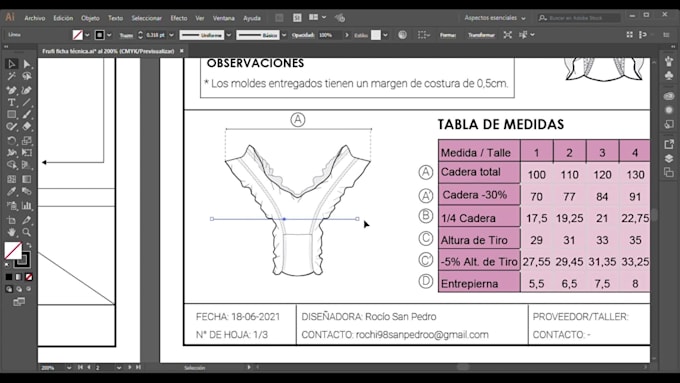
Task: Select the Slice tool
Action: click(26, 220)
